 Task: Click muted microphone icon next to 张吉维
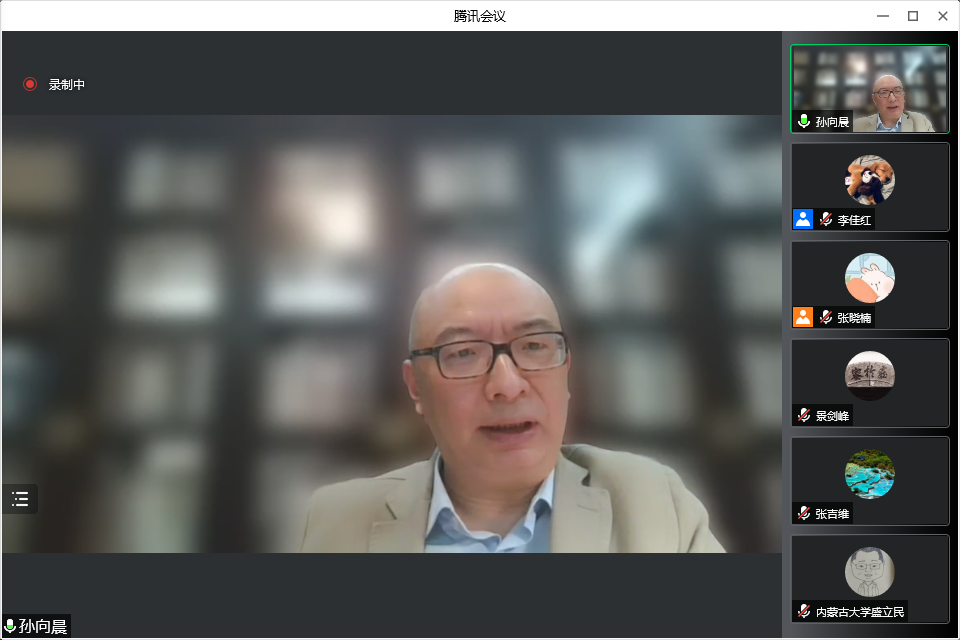pyautogui.click(x=804, y=513)
